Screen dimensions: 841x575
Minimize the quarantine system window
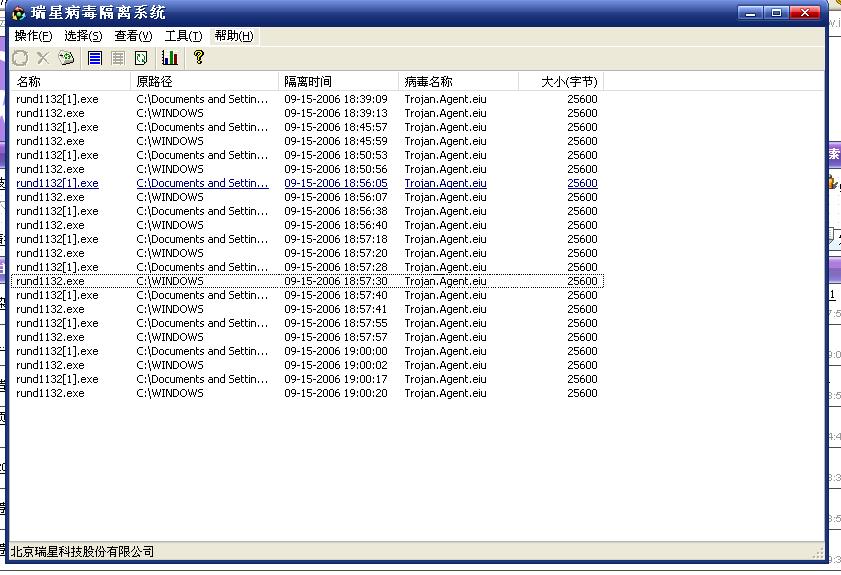coord(751,13)
